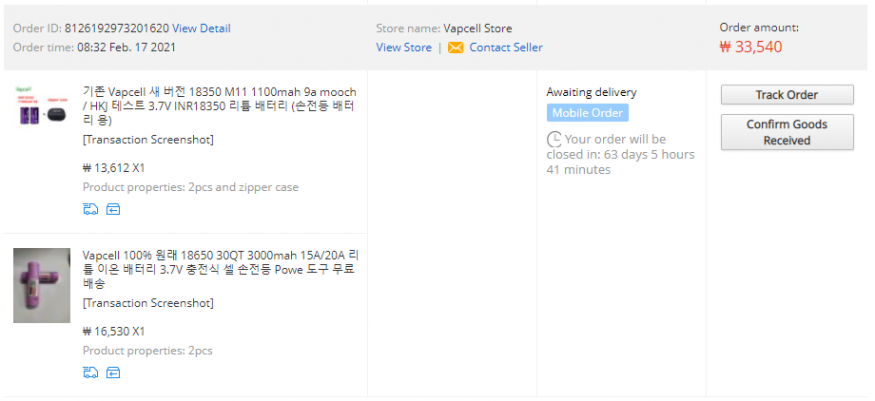Viewport: 875px width, 401px height.
Task: Click the Confirm Goods Received button
Action: pos(787,132)
